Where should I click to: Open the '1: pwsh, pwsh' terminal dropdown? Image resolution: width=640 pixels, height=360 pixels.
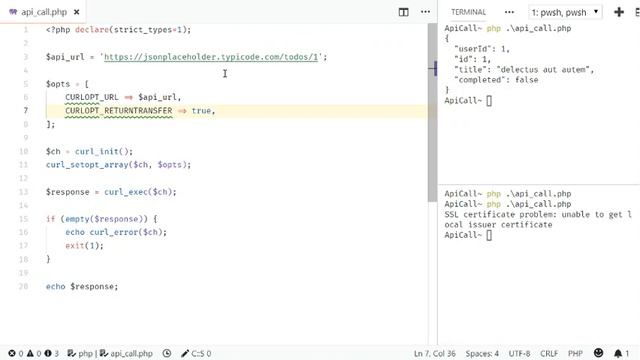point(565,13)
